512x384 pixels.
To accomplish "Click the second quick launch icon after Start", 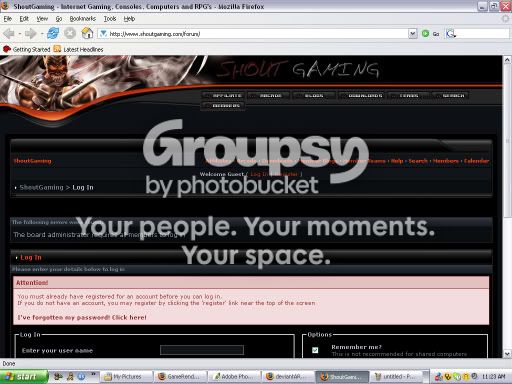I will coord(70,377).
